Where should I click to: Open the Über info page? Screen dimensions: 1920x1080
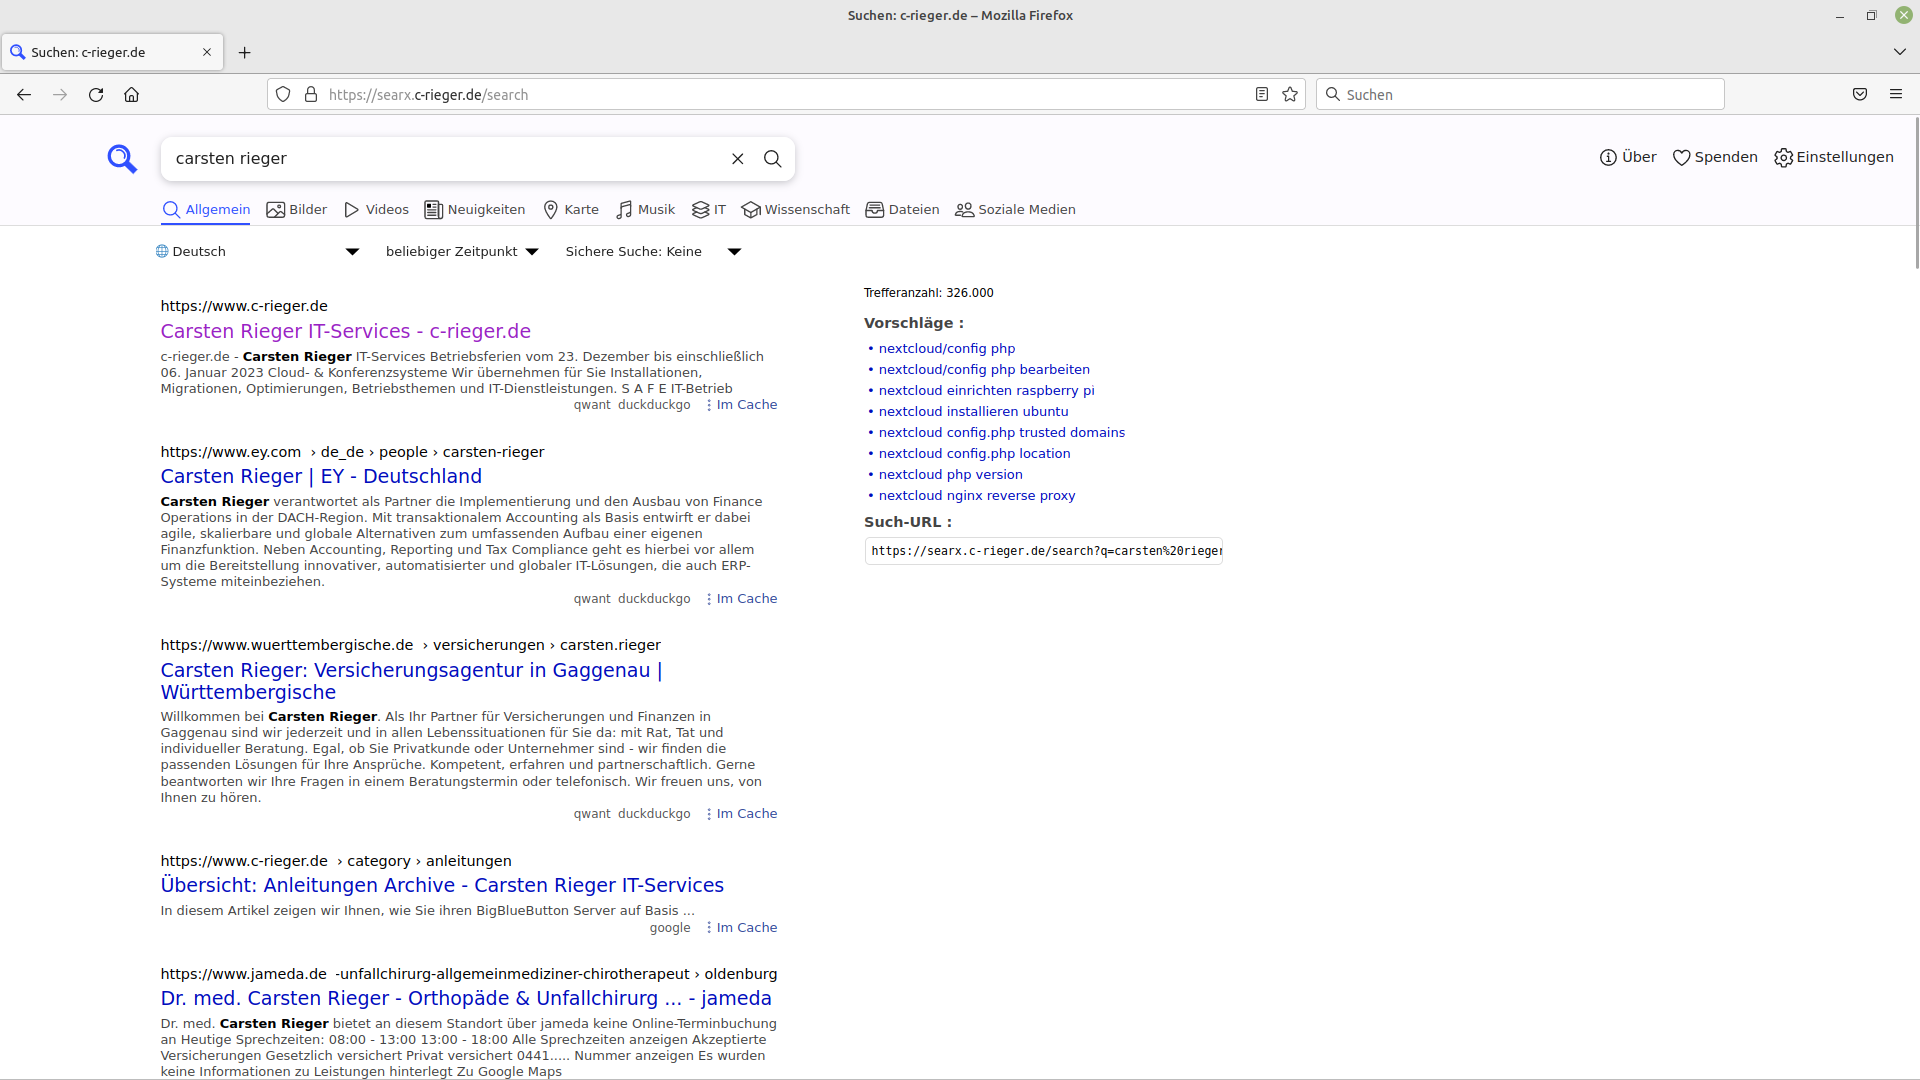tap(1628, 157)
